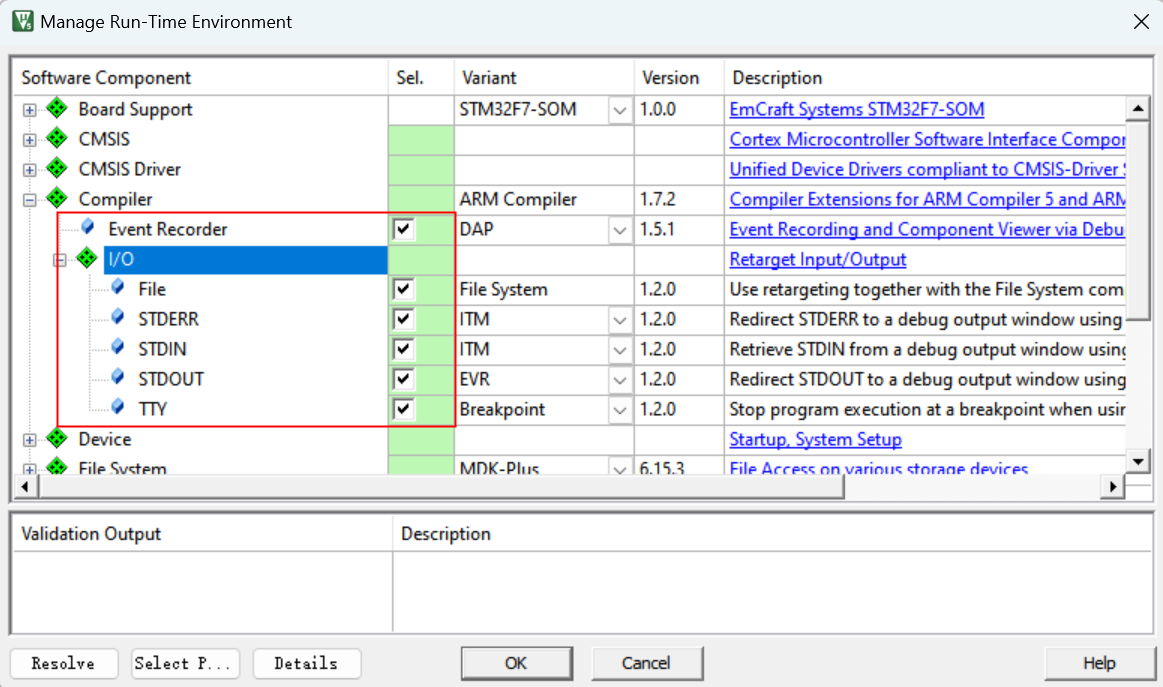Click the STDERR blue component icon
Image resolution: width=1163 pixels, height=687 pixels.
pos(118,318)
